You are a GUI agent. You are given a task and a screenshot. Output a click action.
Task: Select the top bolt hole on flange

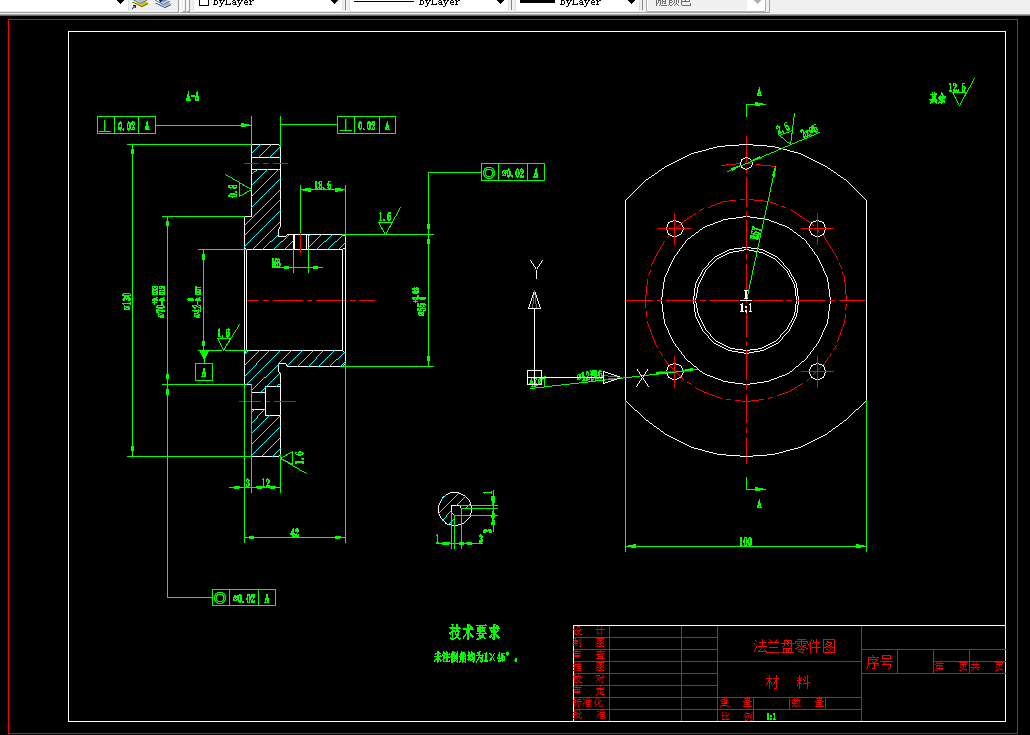click(747, 163)
